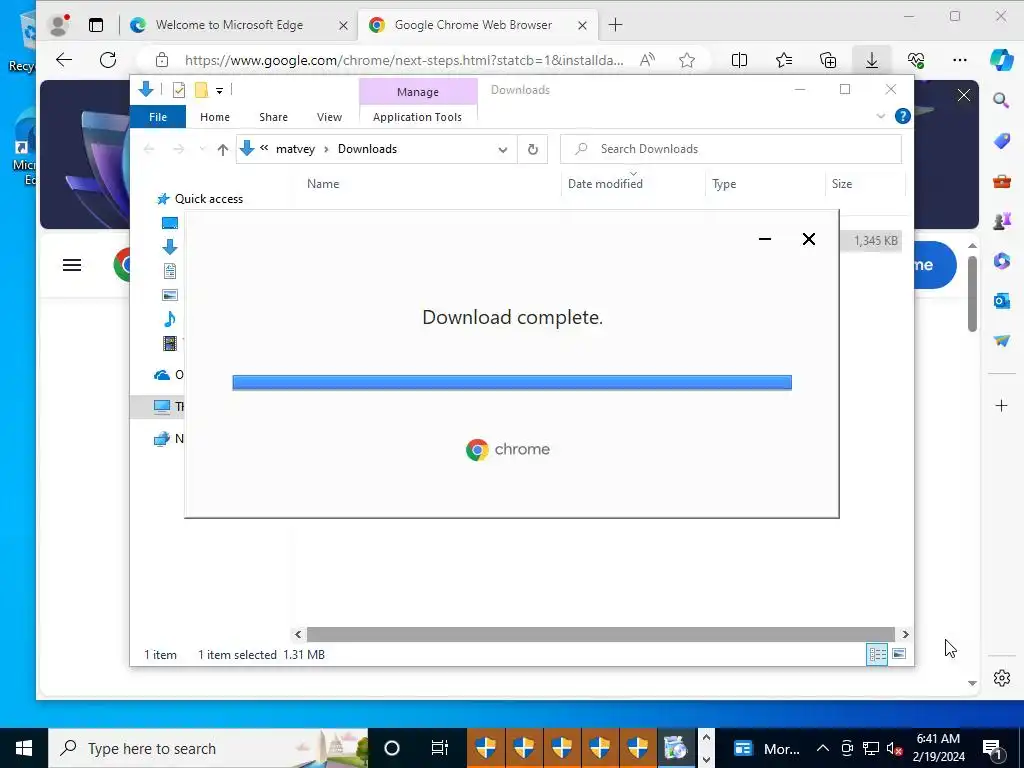Image resolution: width=1024 pixels, height=768 pixels.
Task: Open Edge Collections icon
Action: coord(827,60)
